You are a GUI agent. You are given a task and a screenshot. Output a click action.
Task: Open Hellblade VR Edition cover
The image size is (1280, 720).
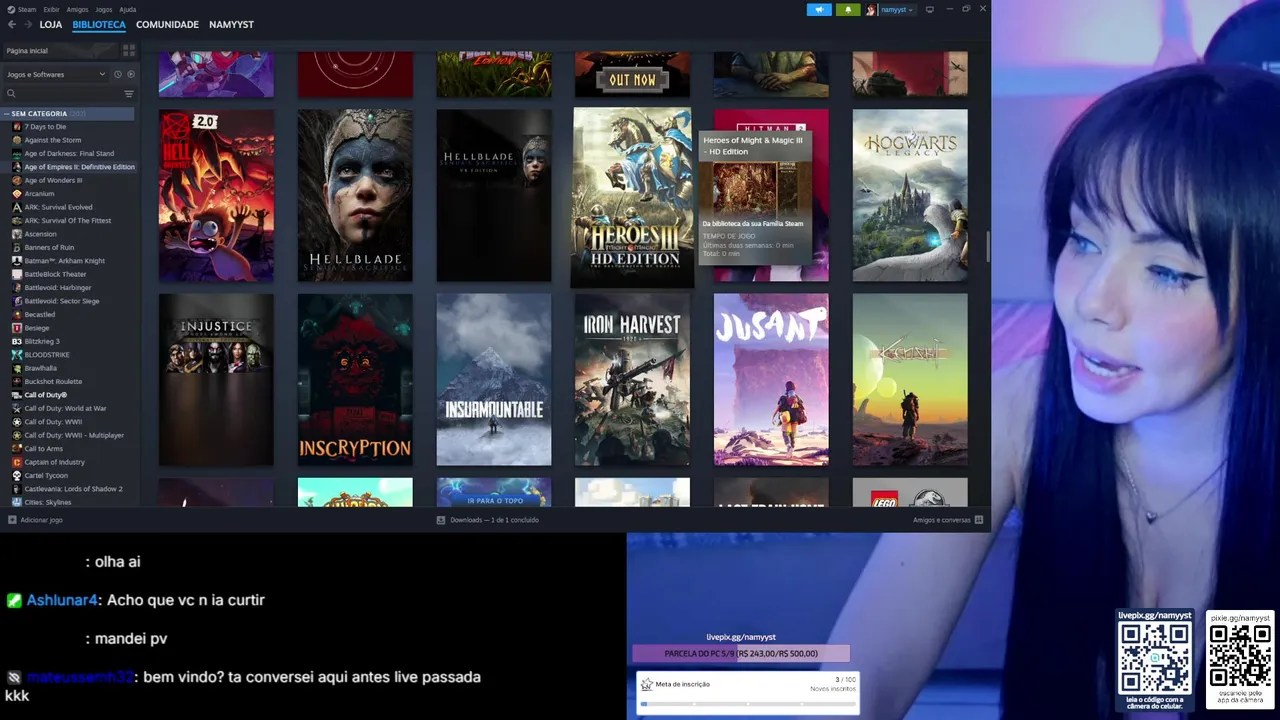(494, 195)
